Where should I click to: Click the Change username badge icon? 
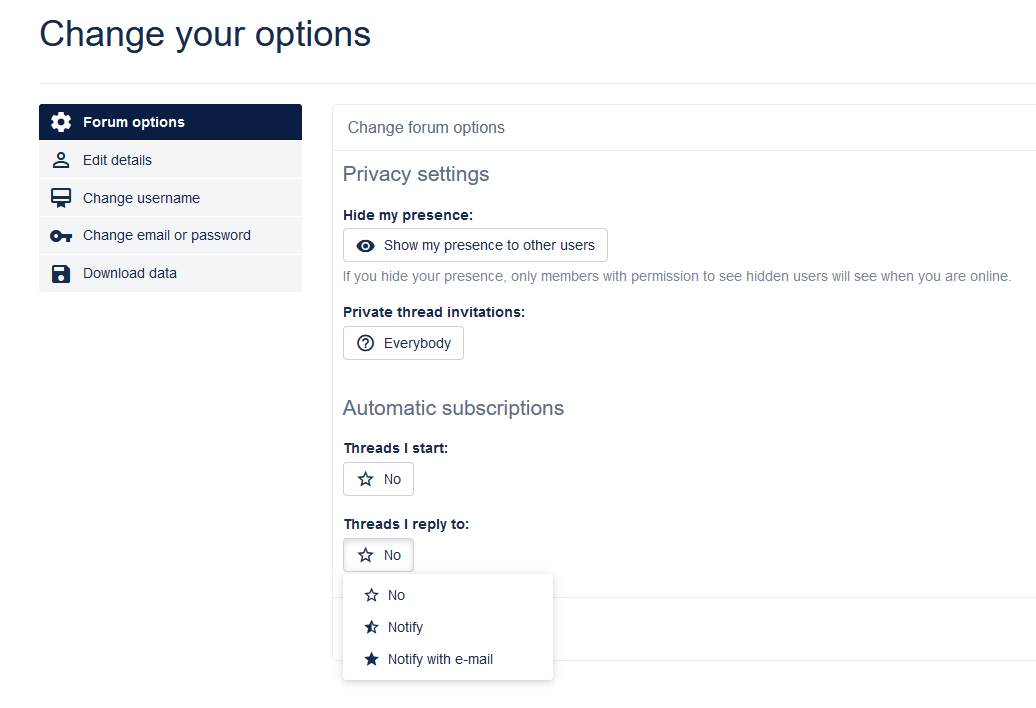(x=61, y=198)
